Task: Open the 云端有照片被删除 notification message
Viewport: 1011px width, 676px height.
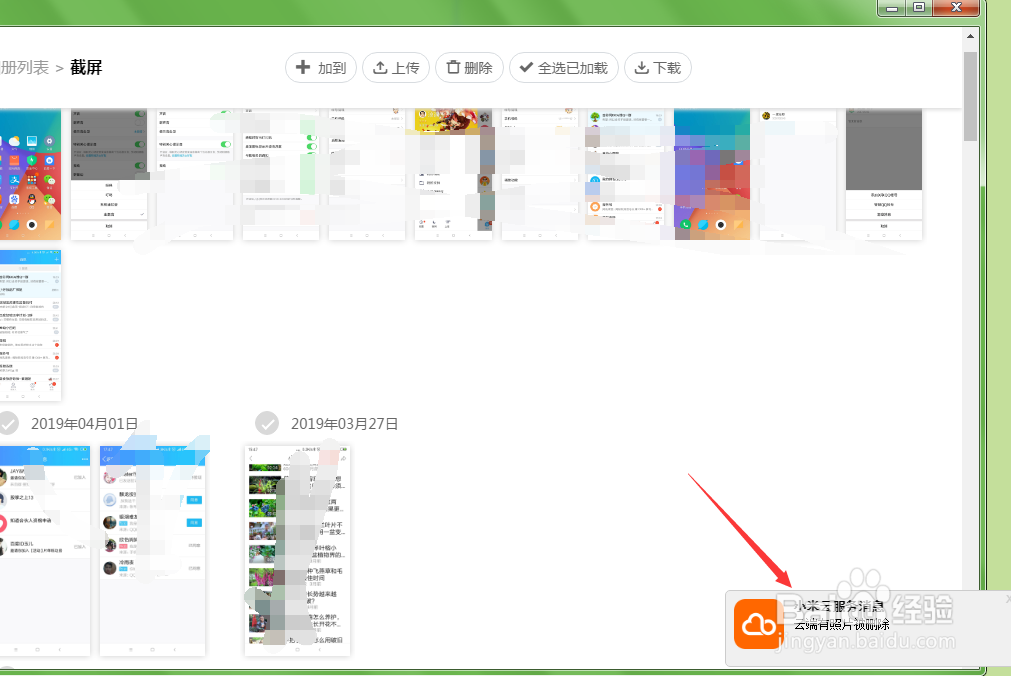Action: coord(841,624)
